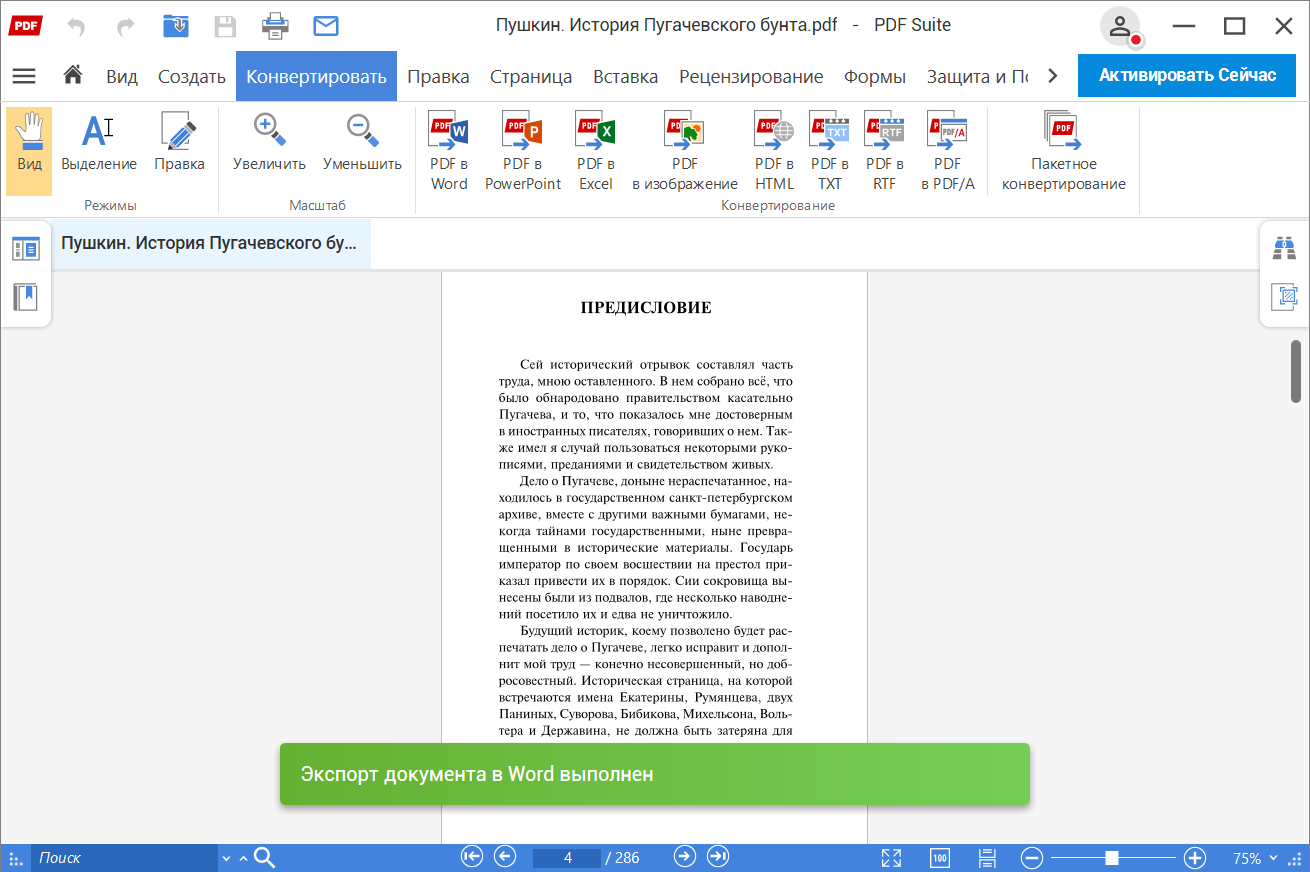Screen dimensions: 1310x872
Task: Open the Правка ribbon tab
Action: tap(438, 76)
